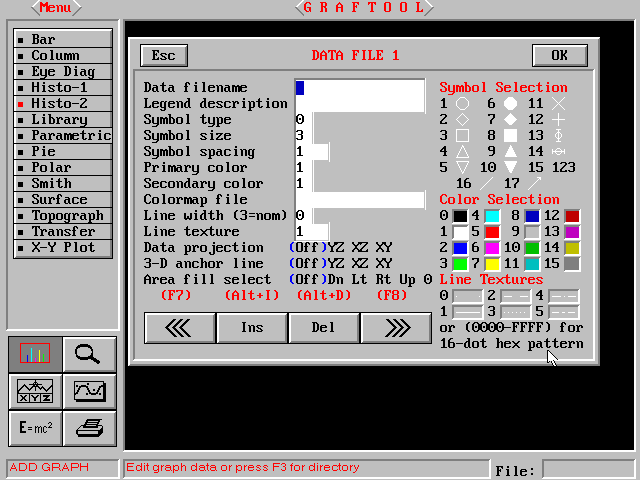Set 3-D anchor line to YZ

336,263
